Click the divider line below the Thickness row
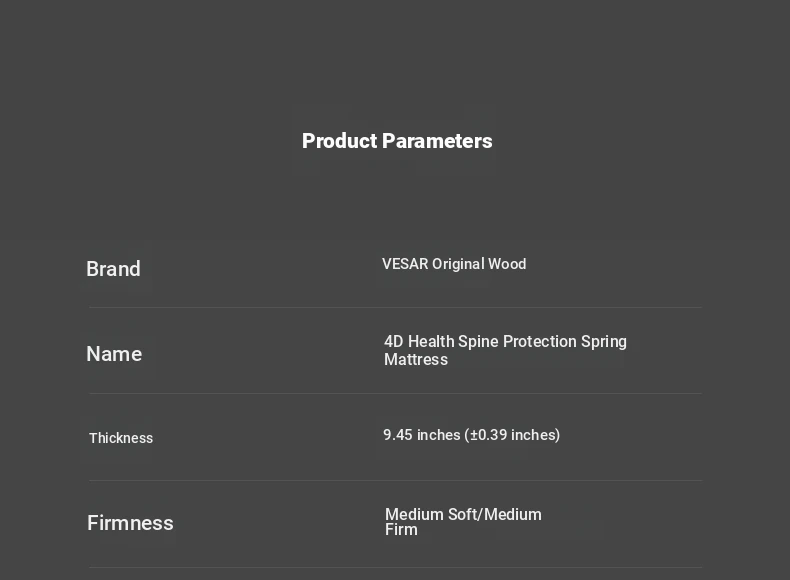Screen dimensions: 790x580 396,481
